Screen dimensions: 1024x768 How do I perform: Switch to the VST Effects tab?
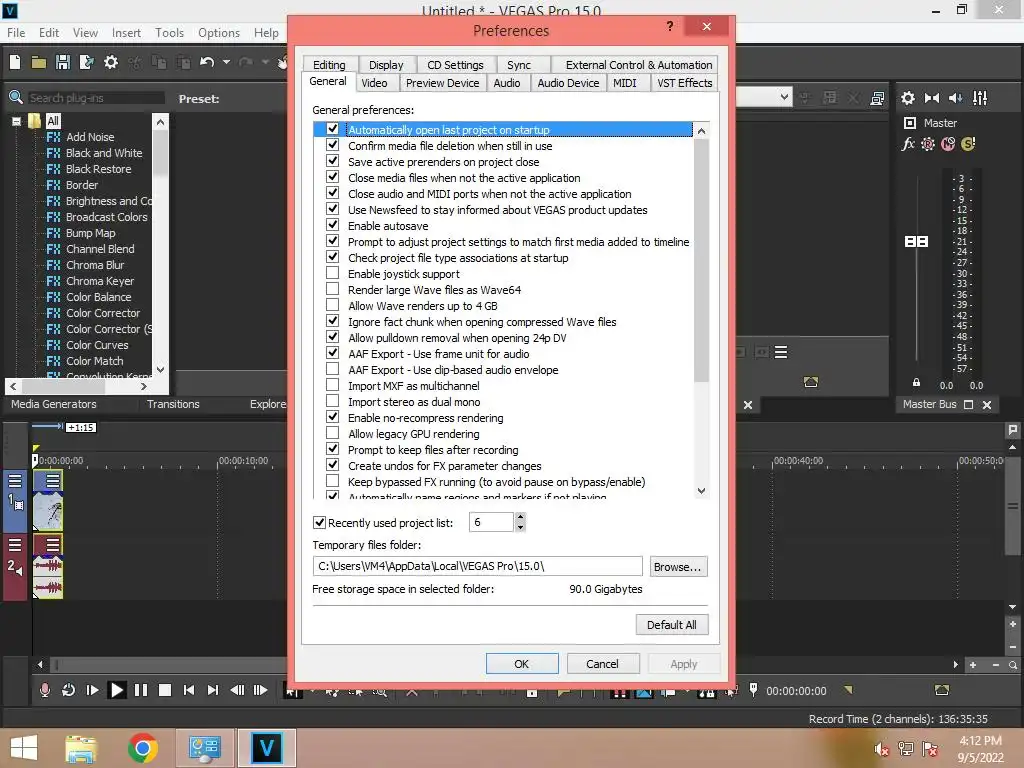[684, 83]
